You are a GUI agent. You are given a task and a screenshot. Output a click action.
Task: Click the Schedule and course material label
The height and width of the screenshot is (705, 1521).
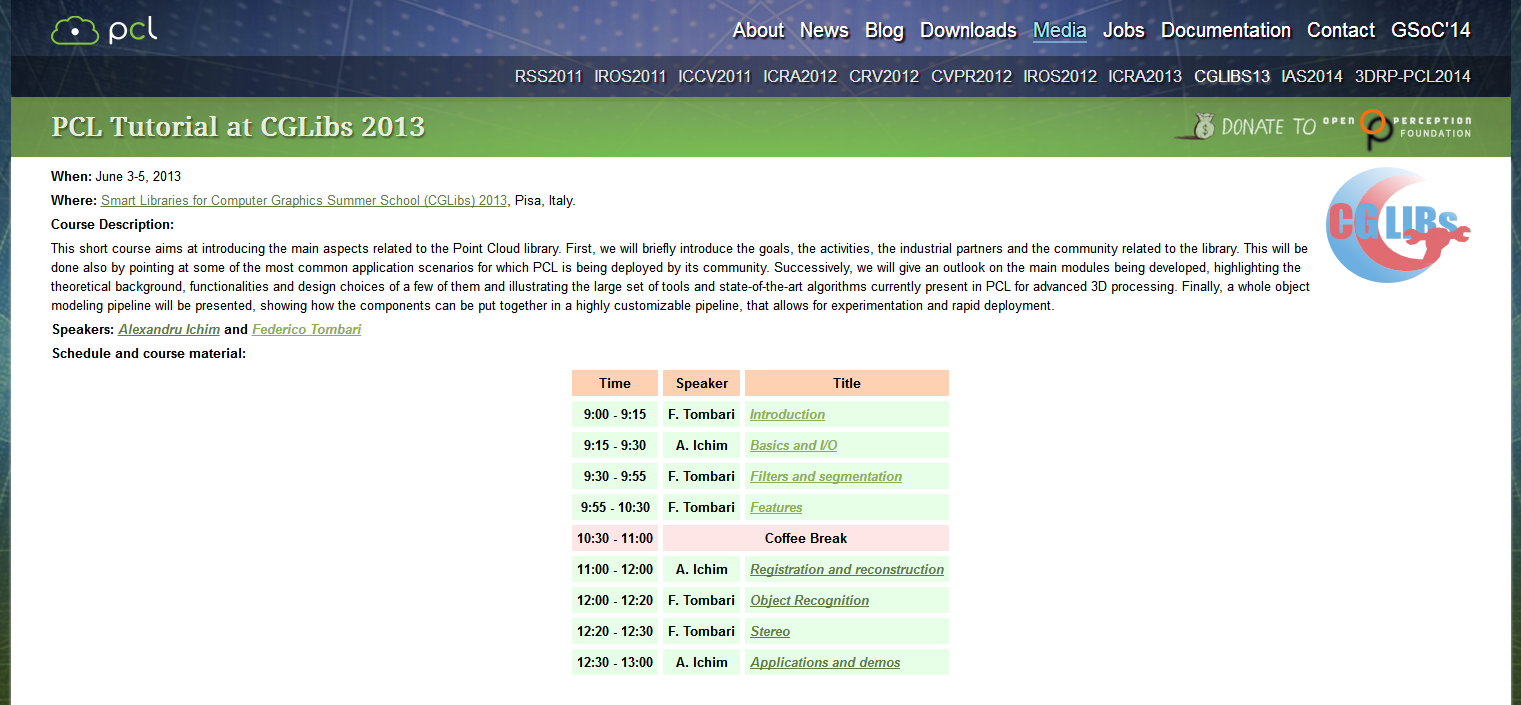[149, 353]
